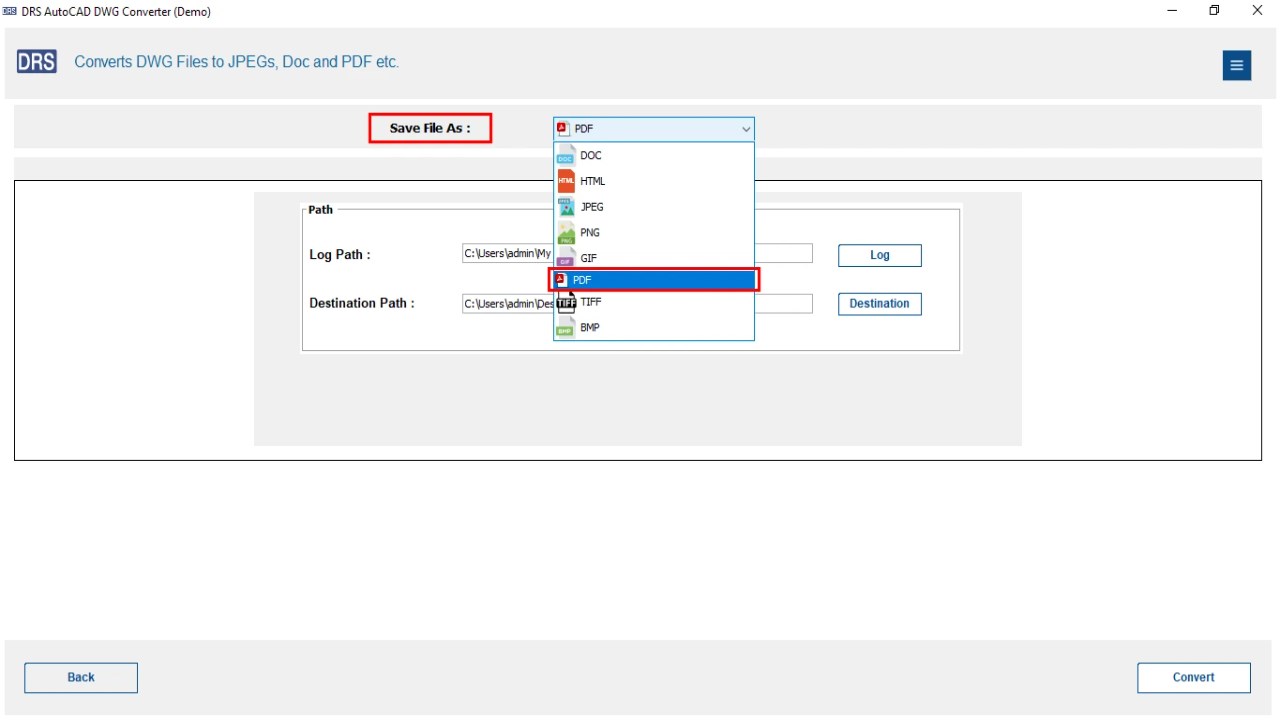Click the PDF icon in the combo box
The height and width of the screenshot is (720, 1280).
(563, 129)
